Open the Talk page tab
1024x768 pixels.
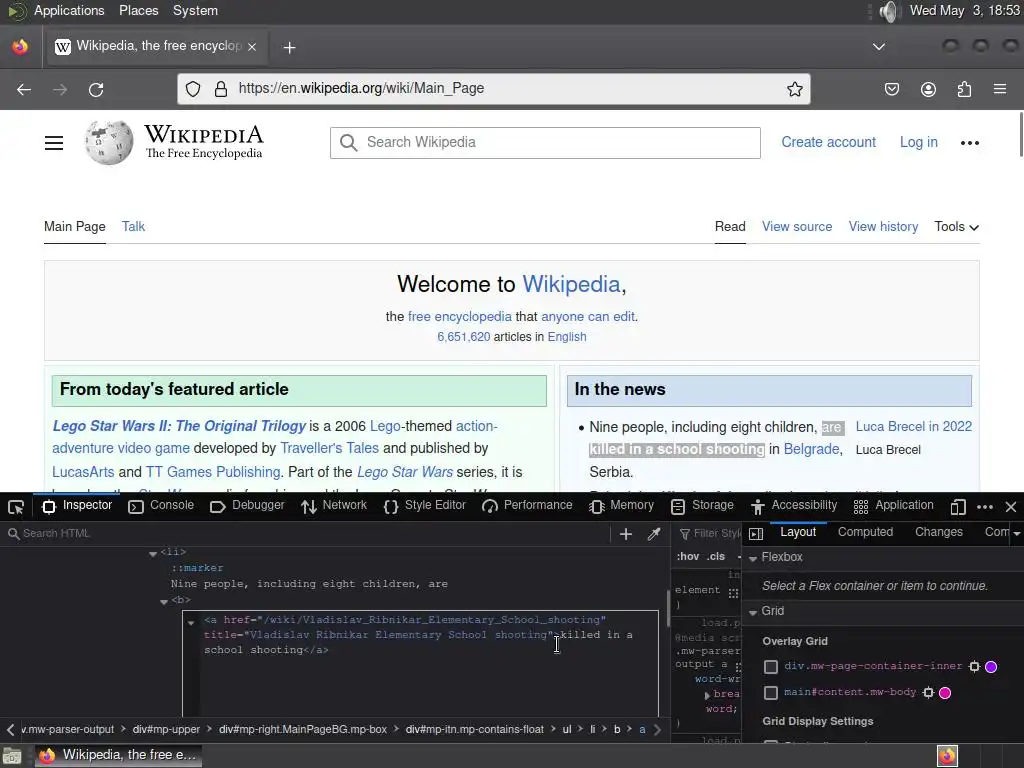(133, 227)
